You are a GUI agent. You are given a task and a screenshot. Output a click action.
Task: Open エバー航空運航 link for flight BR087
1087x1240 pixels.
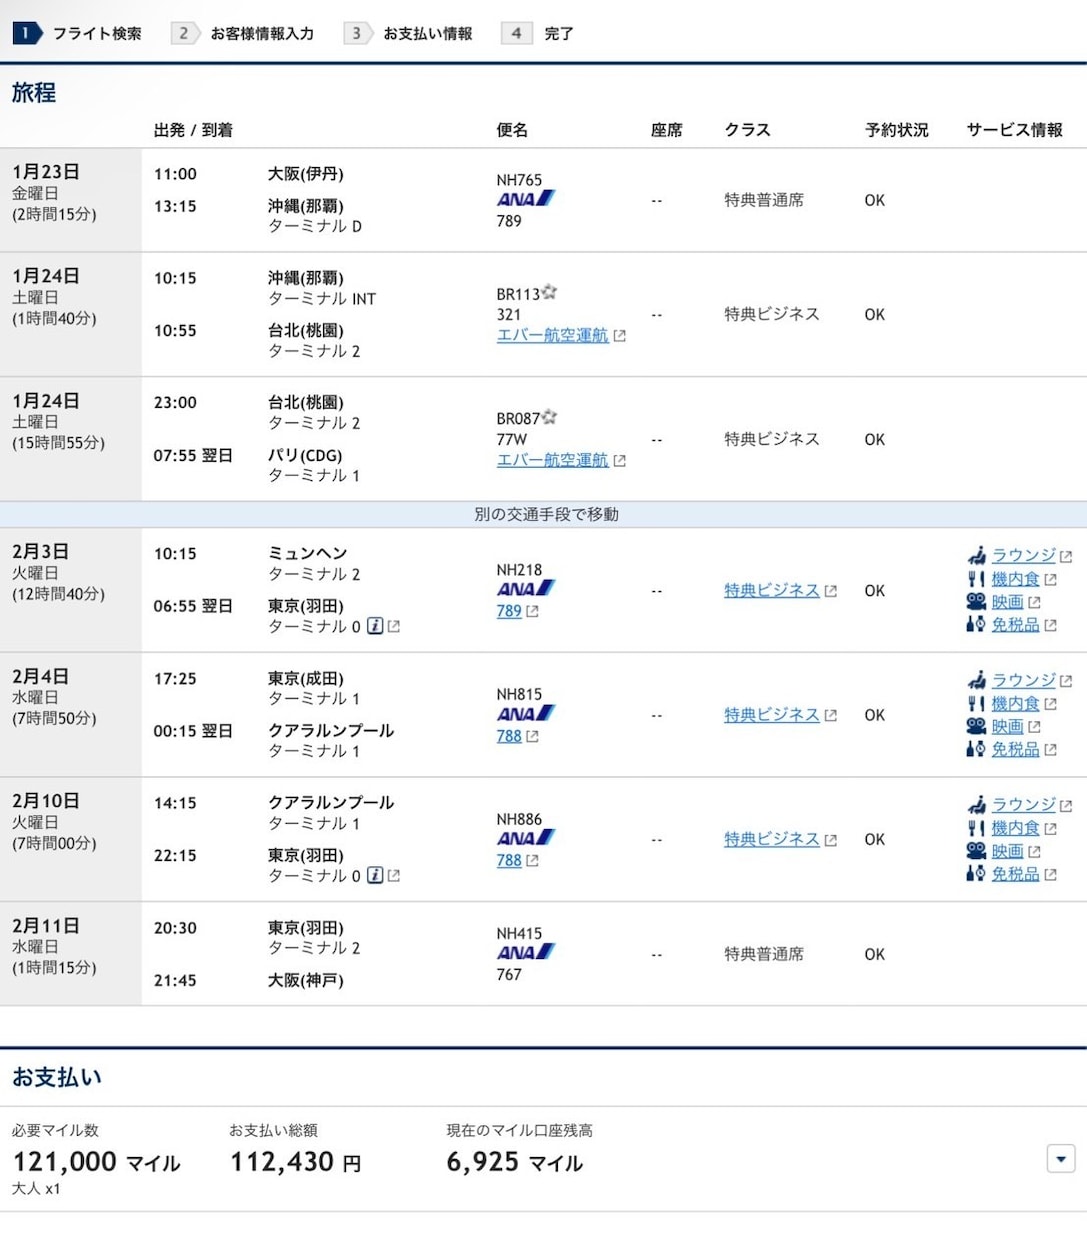pyautogui.click(x=552, y=460)
